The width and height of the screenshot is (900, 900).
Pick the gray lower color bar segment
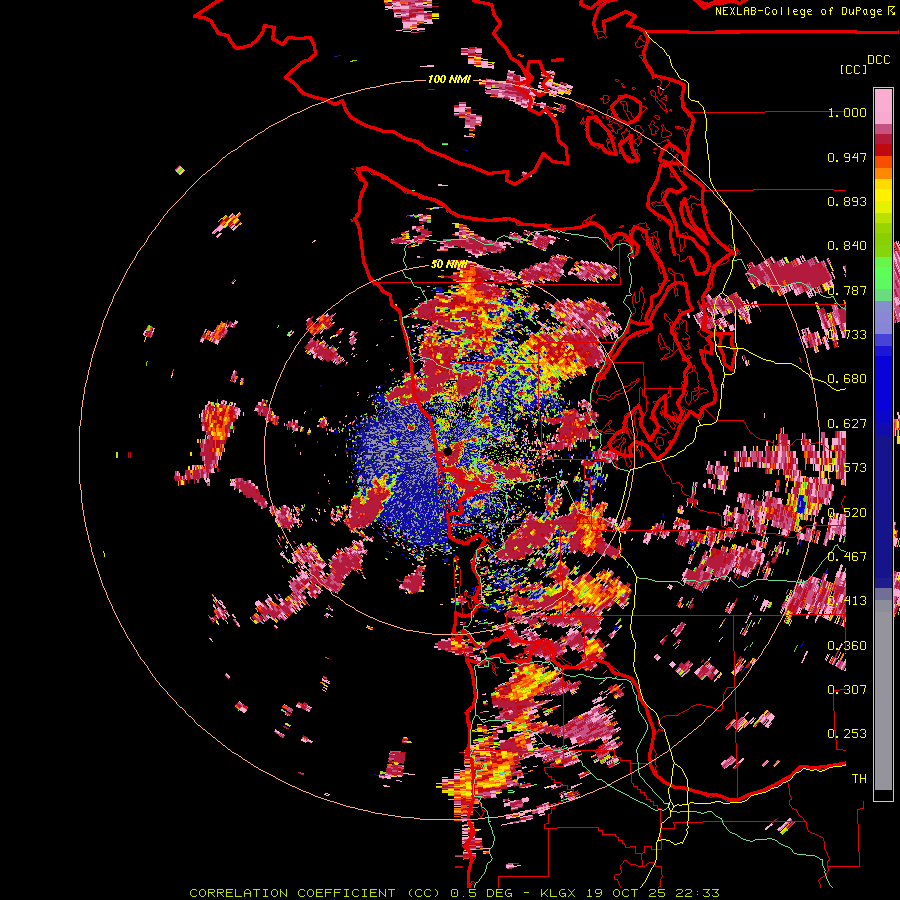(883, 695)
